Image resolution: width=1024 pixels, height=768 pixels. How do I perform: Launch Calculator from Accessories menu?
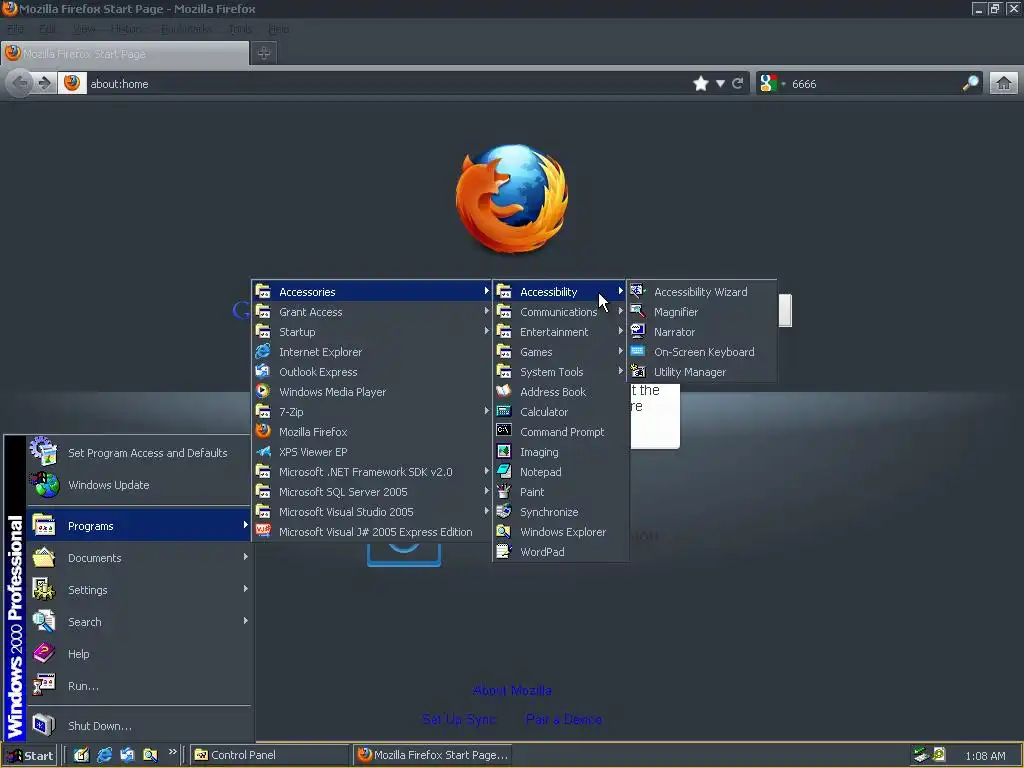(x=560, y=412)
